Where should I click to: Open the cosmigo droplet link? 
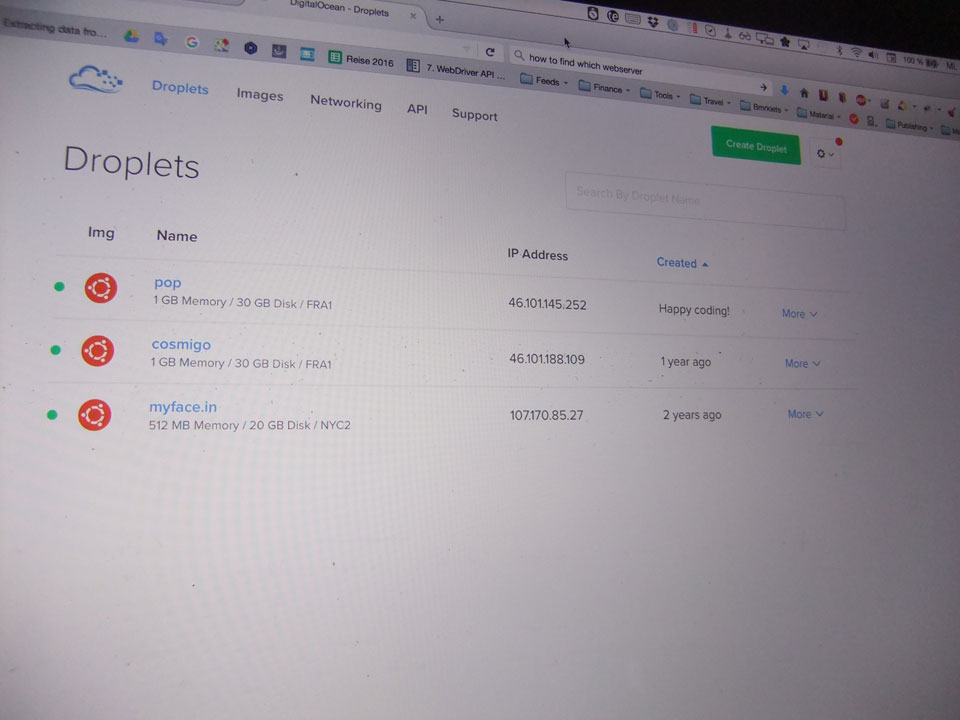pos(181,345)
